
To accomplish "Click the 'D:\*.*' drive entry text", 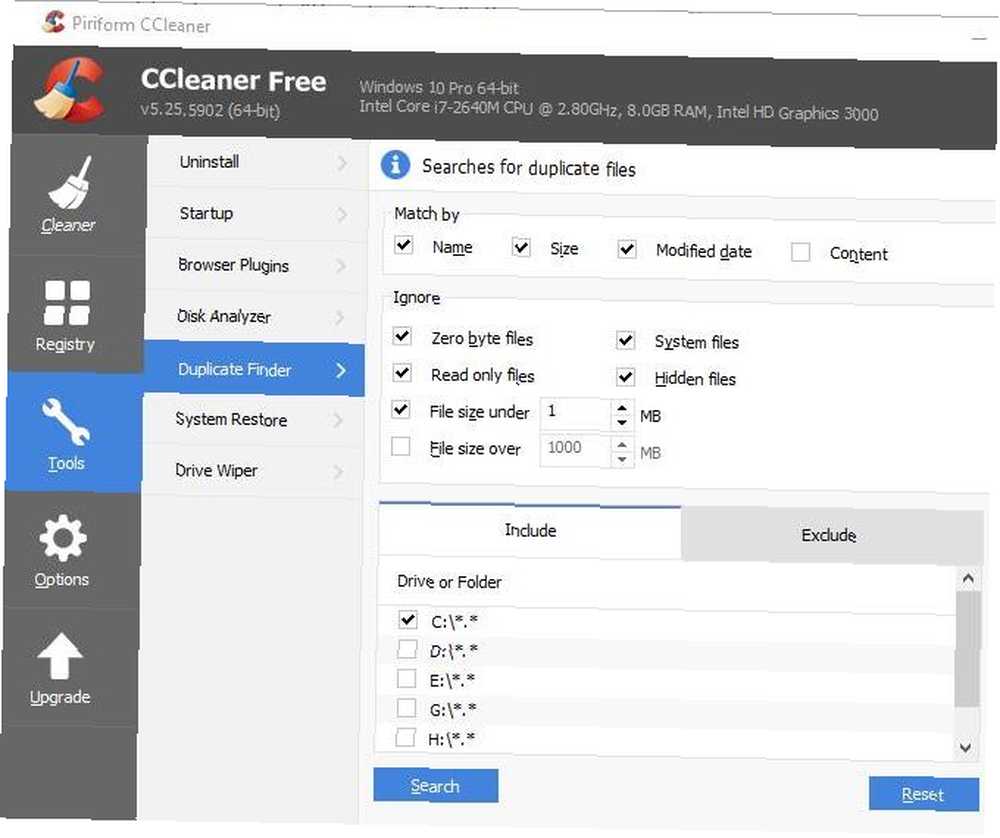I will tap(453, 651).
